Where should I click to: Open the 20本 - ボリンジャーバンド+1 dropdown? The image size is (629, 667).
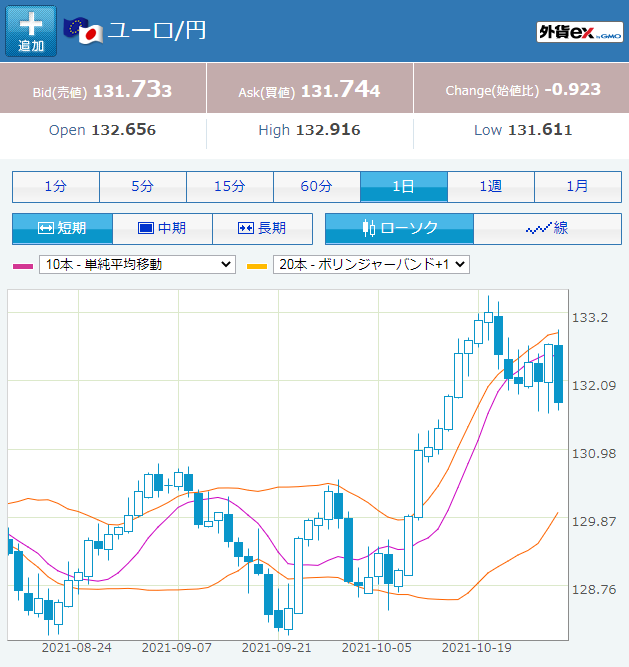click(x=371, y=265)
